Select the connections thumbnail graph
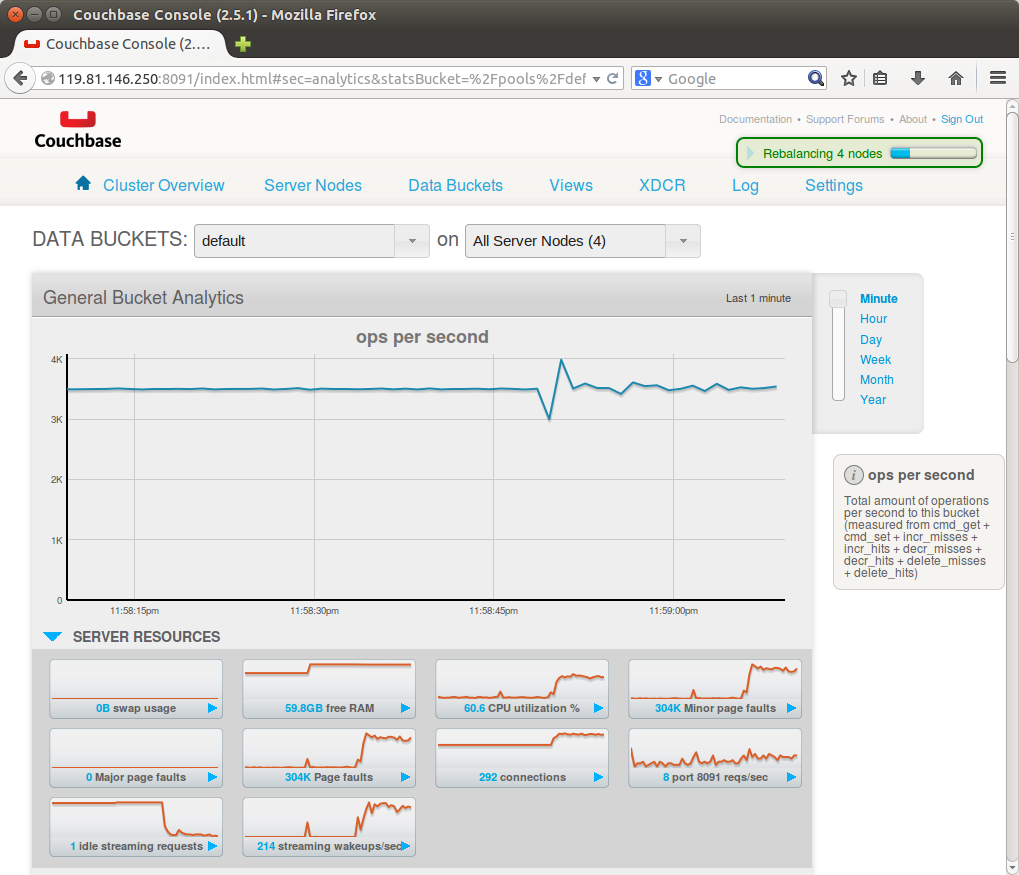Viewport: 1019px width, 875px height. (522, 757)
